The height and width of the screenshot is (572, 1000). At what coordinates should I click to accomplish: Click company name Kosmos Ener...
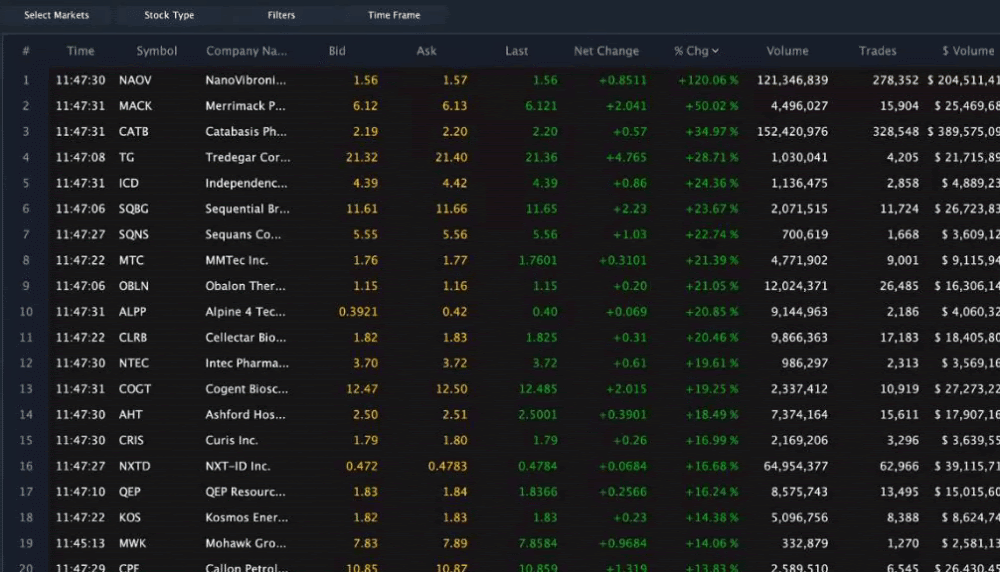pos(246,518)
